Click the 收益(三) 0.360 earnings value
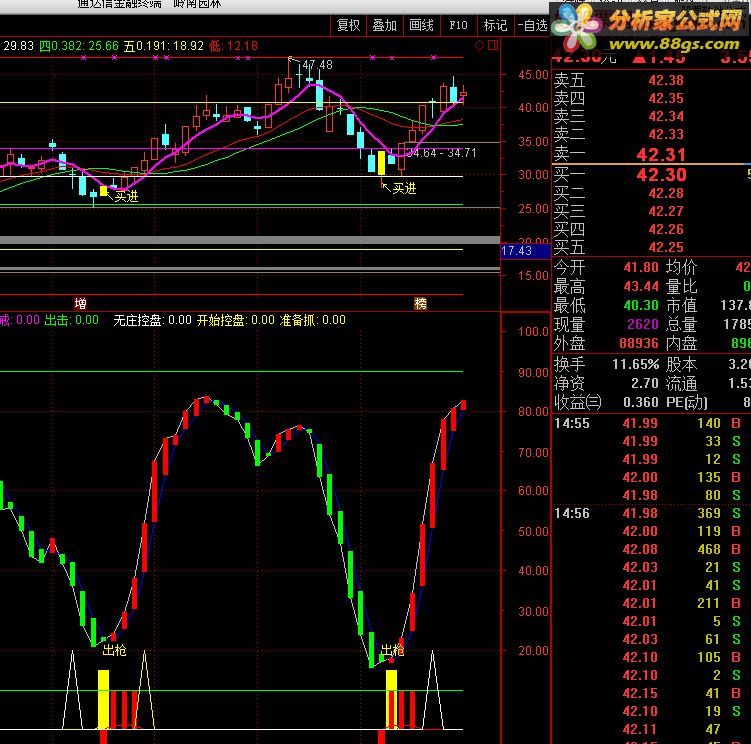The height and width of the screenshot is (744, 751). 641,402
